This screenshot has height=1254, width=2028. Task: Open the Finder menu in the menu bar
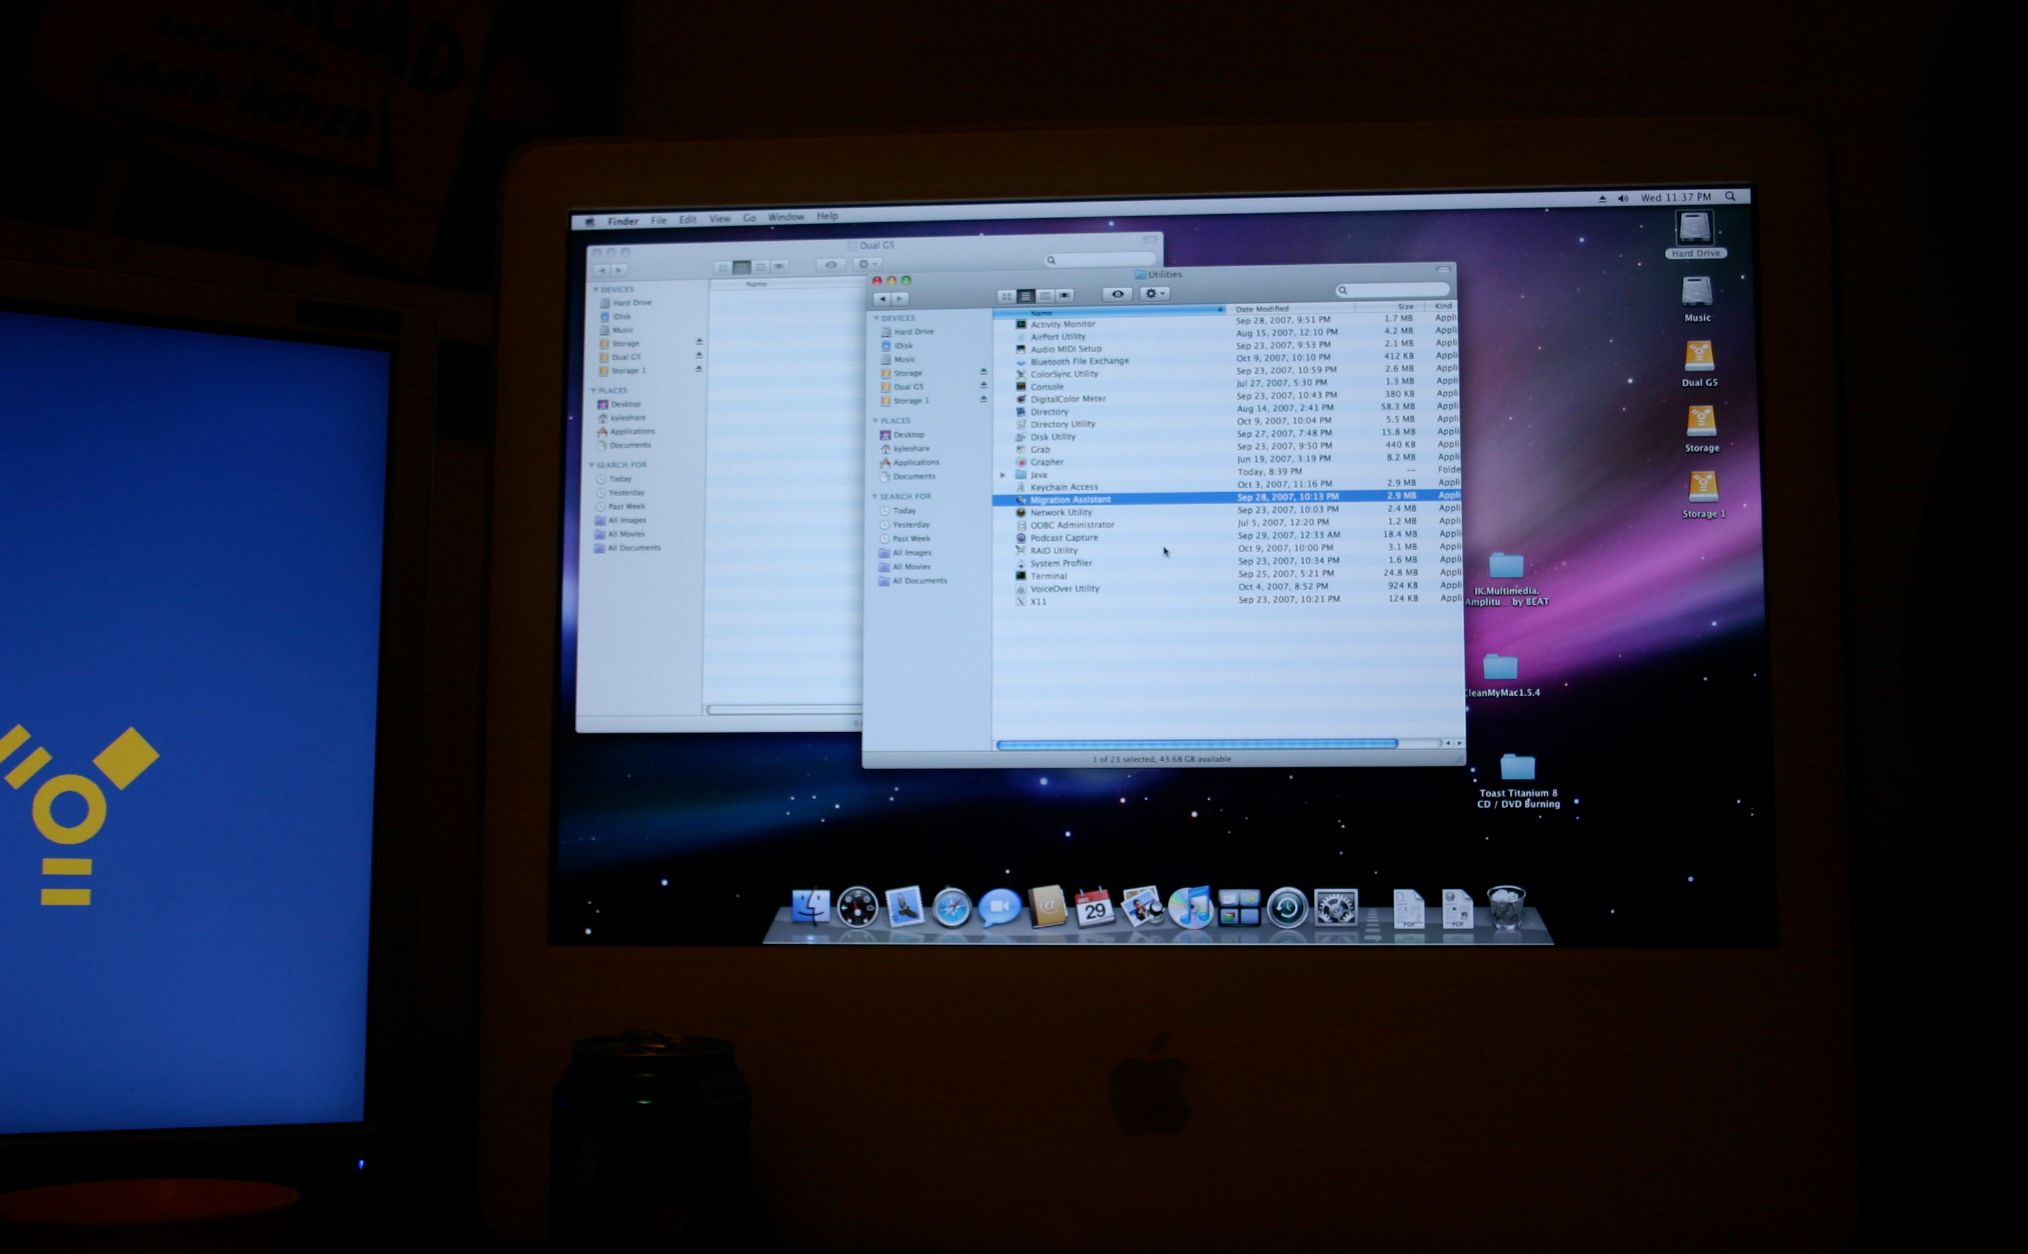(x=622, y=220)
